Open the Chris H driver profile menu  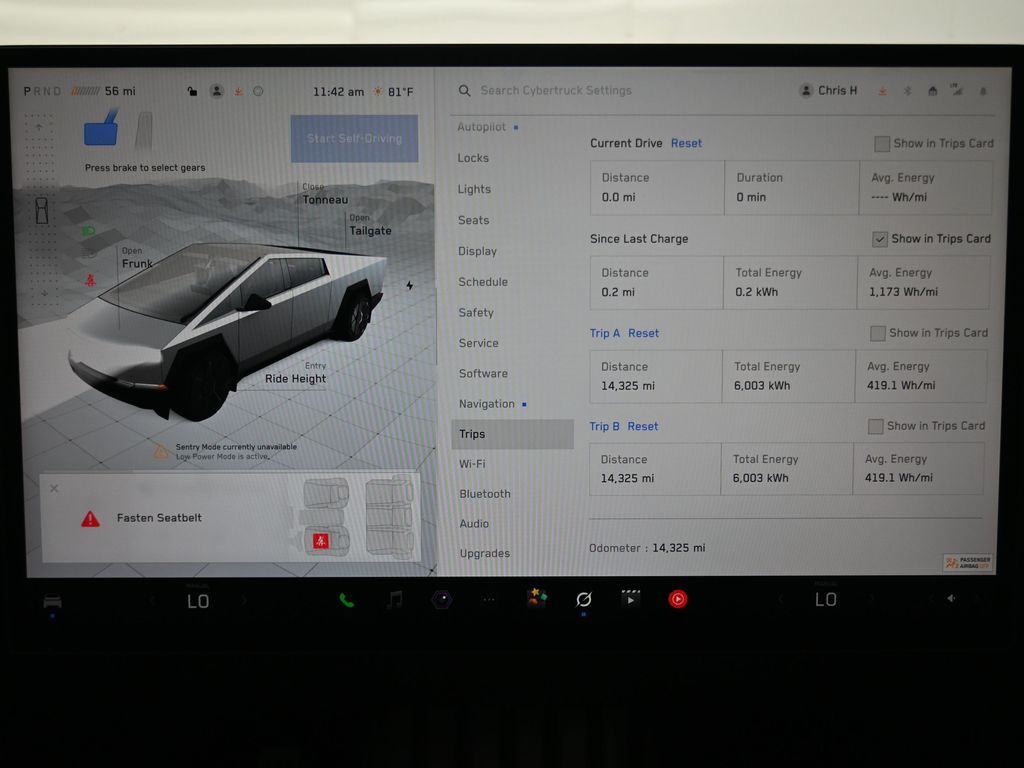pos(828,91)
